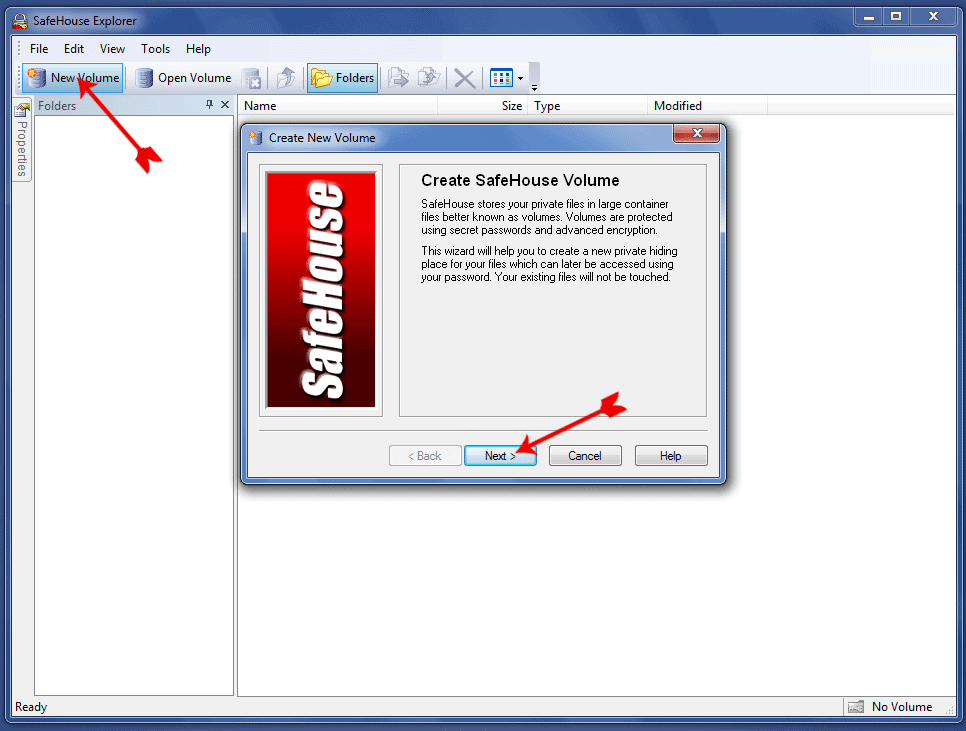Sort by the Name column header
Screen dimensions: 966x731
tap(338, 106)
